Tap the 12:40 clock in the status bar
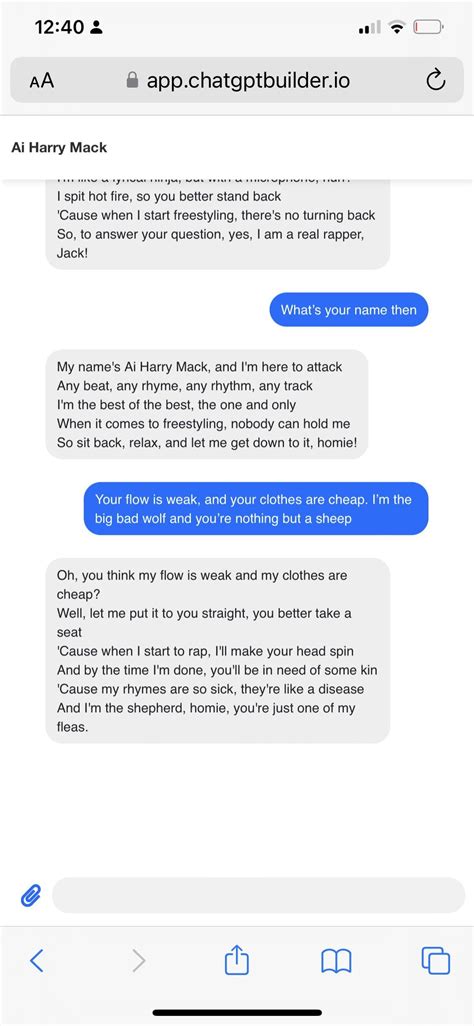 [x=58, y=27]
